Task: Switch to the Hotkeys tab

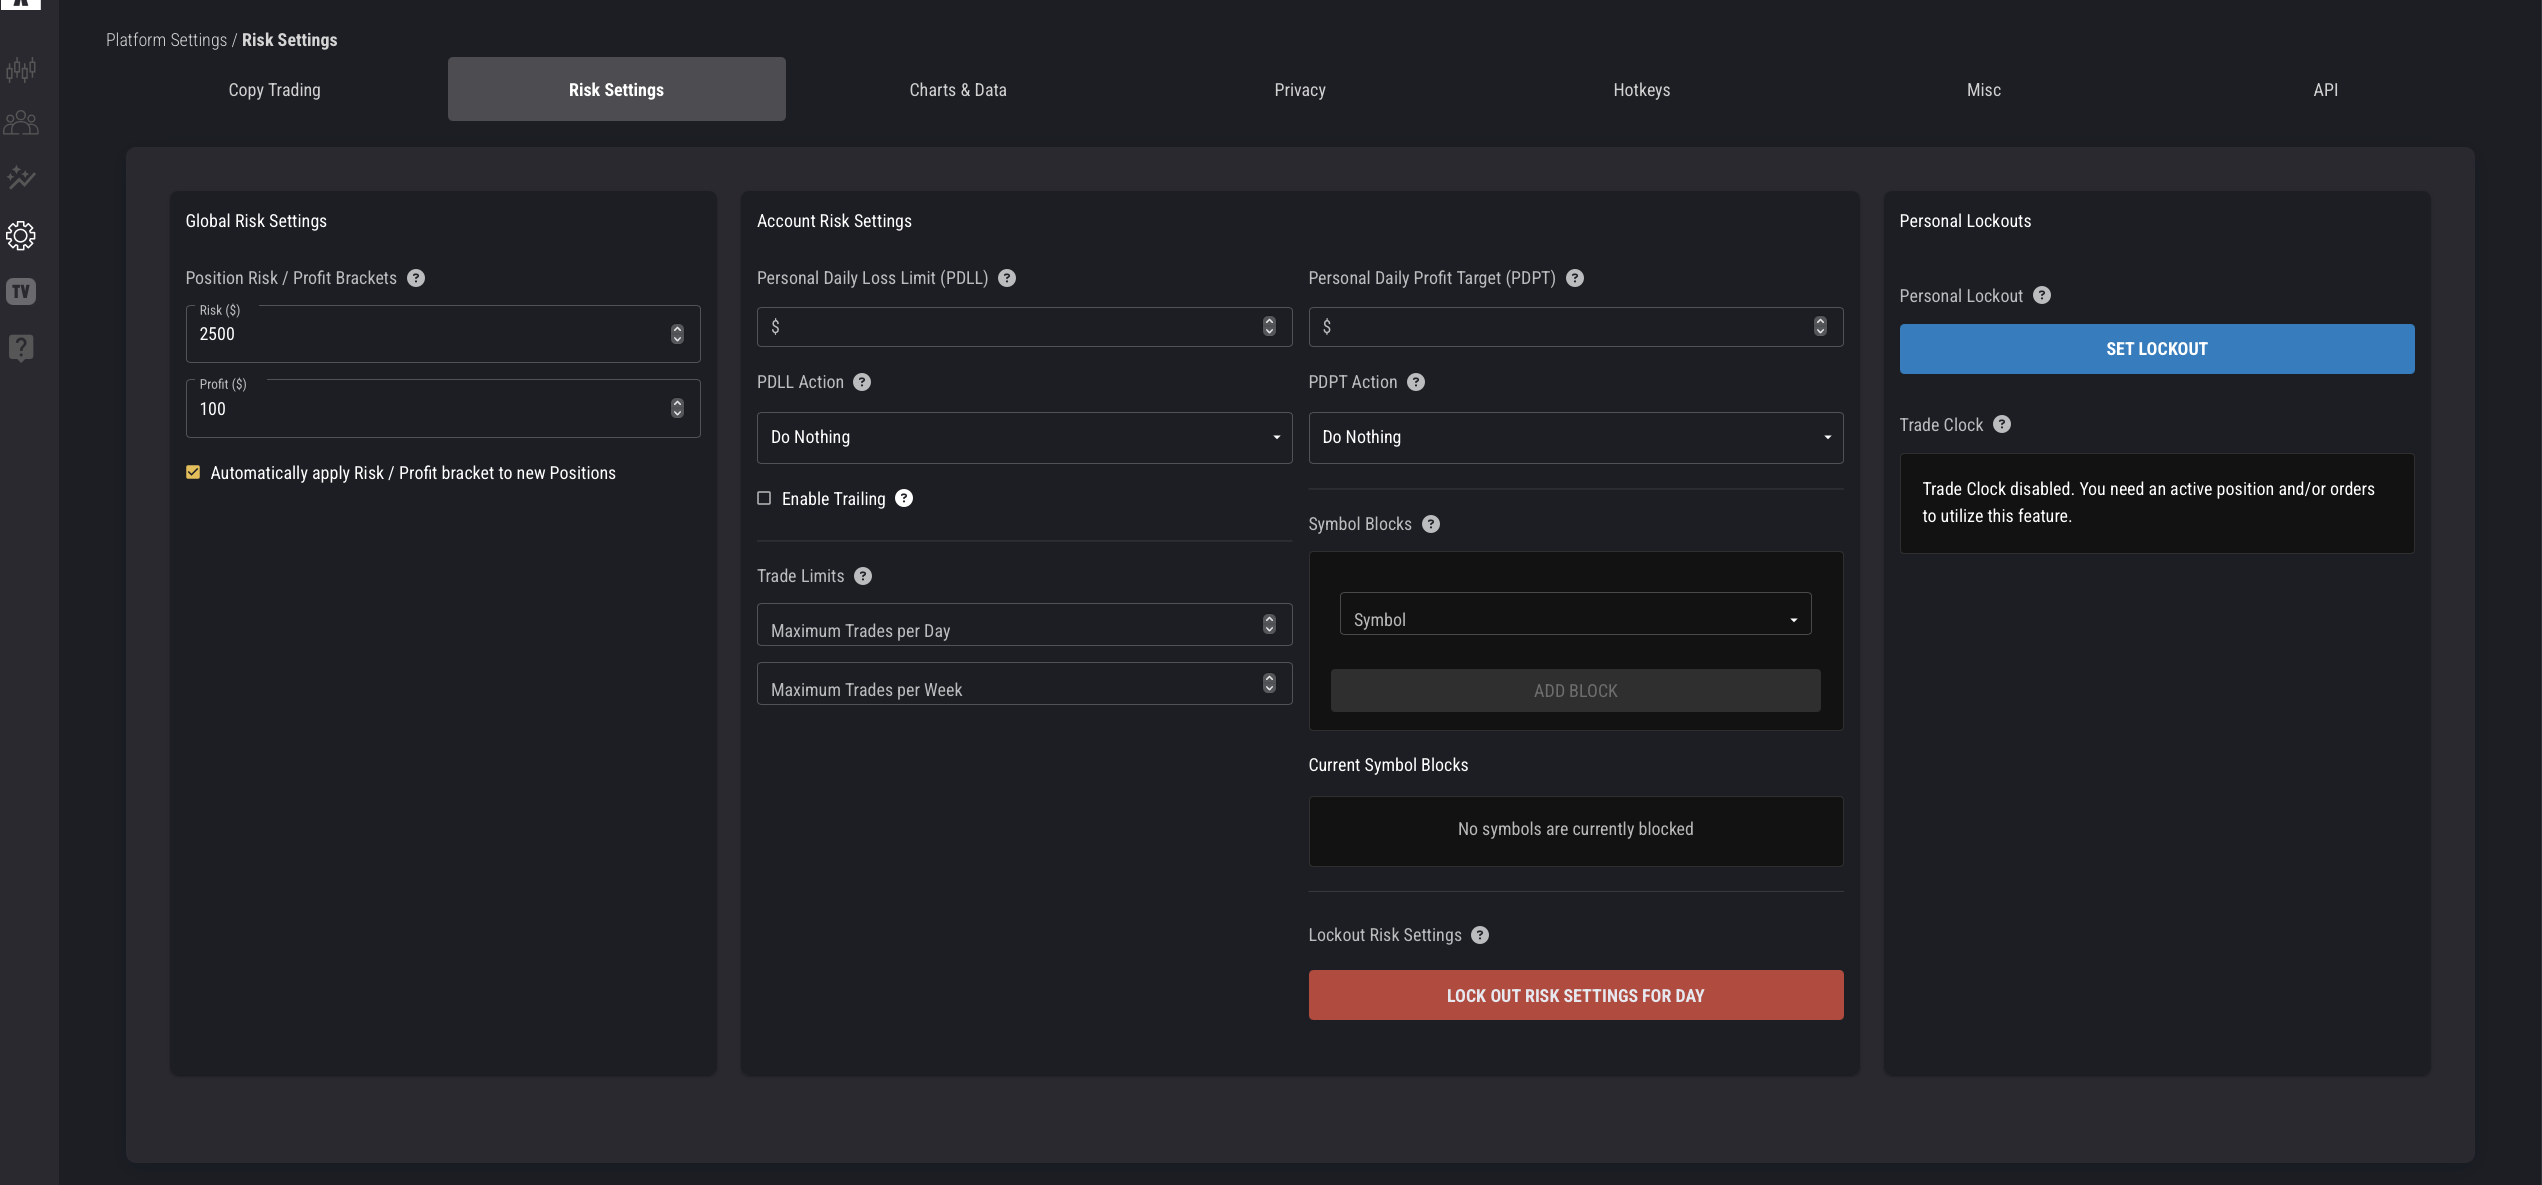Action: (1641, 90)
